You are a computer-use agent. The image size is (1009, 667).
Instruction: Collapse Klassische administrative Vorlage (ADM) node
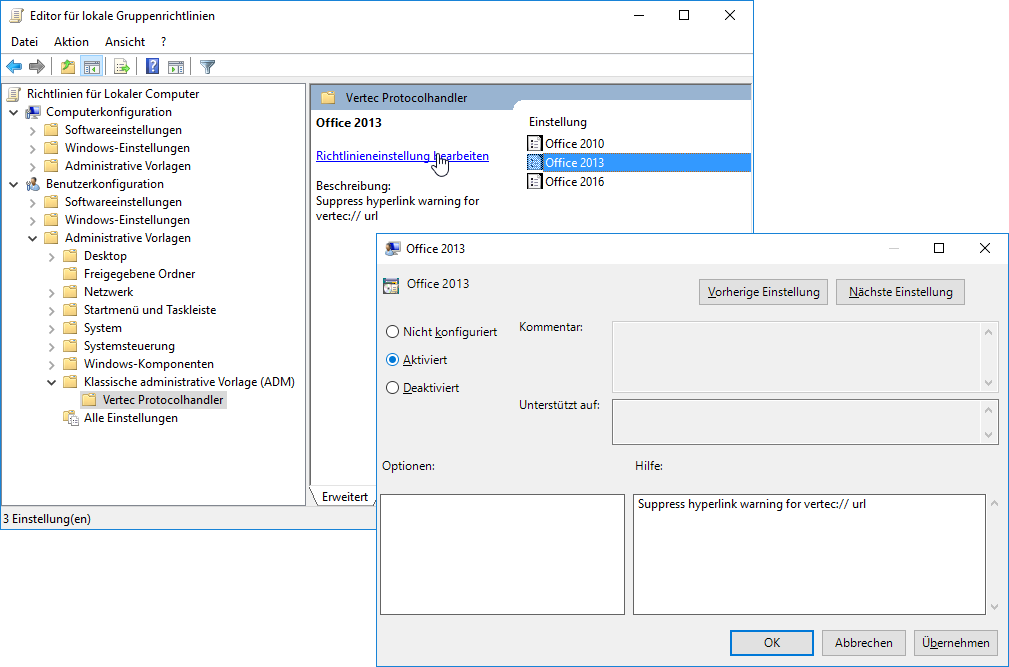point(52,382)
